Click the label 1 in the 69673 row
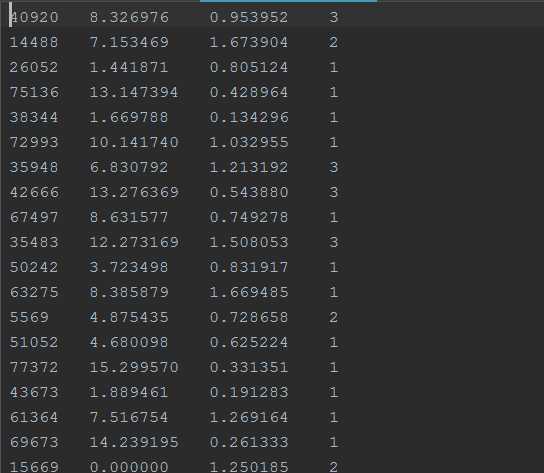 pyautogui.click(x=333, y=442)
